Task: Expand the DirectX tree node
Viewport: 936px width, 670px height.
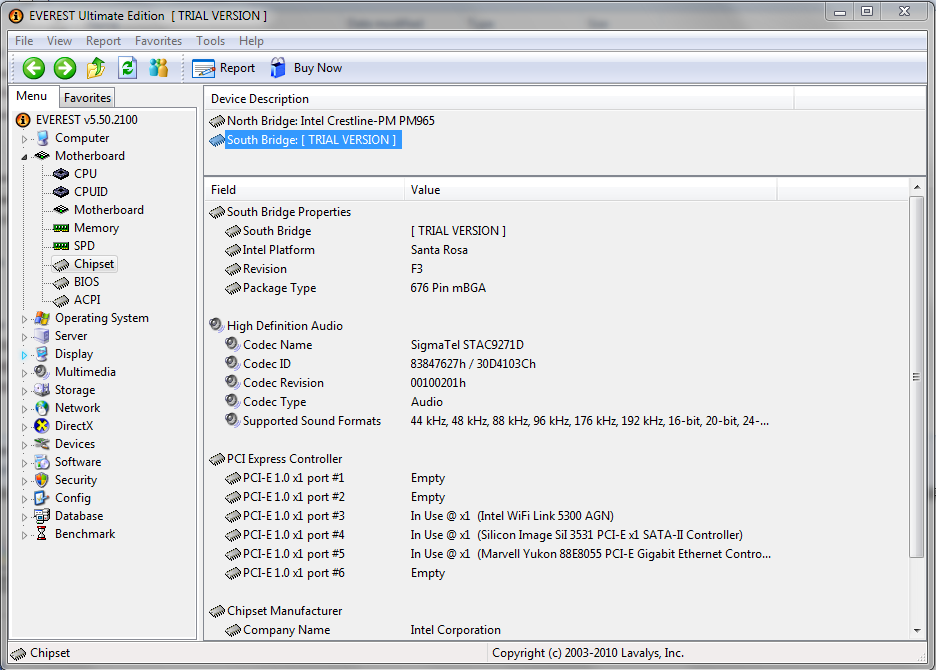Action: click(x=24, y=426)
